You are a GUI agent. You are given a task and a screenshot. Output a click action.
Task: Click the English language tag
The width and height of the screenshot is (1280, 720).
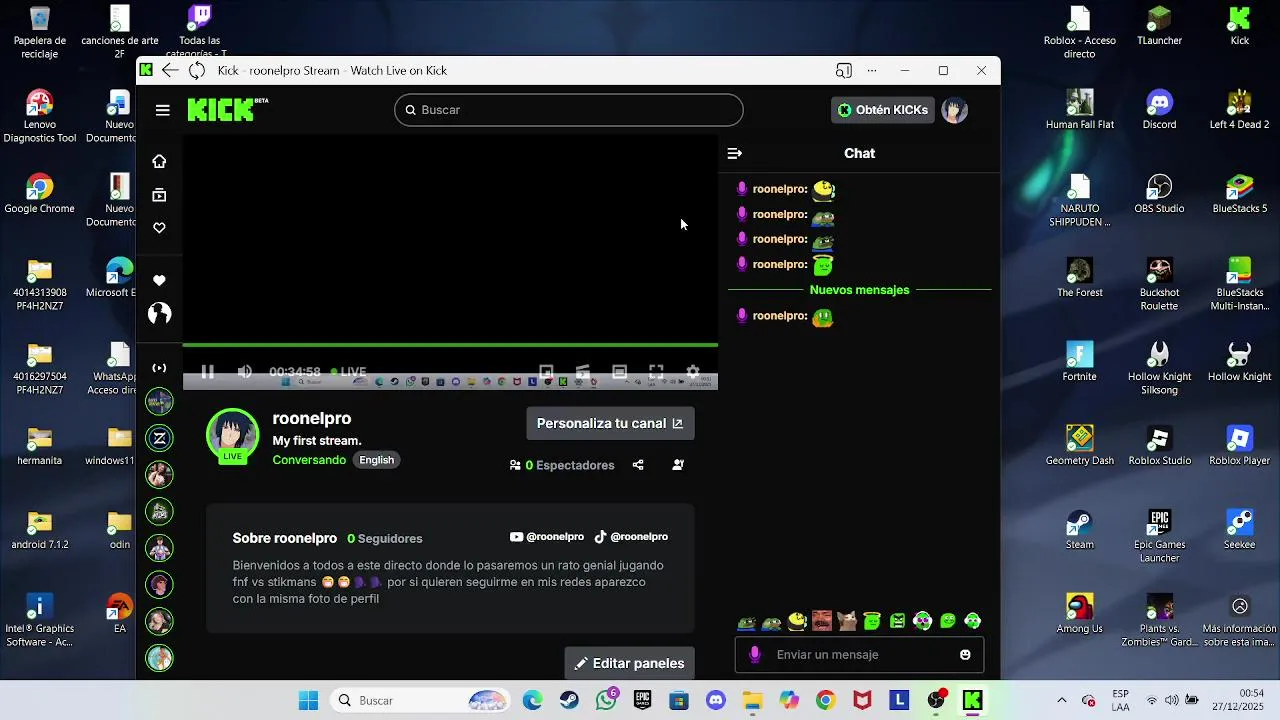tap(377, 460)
